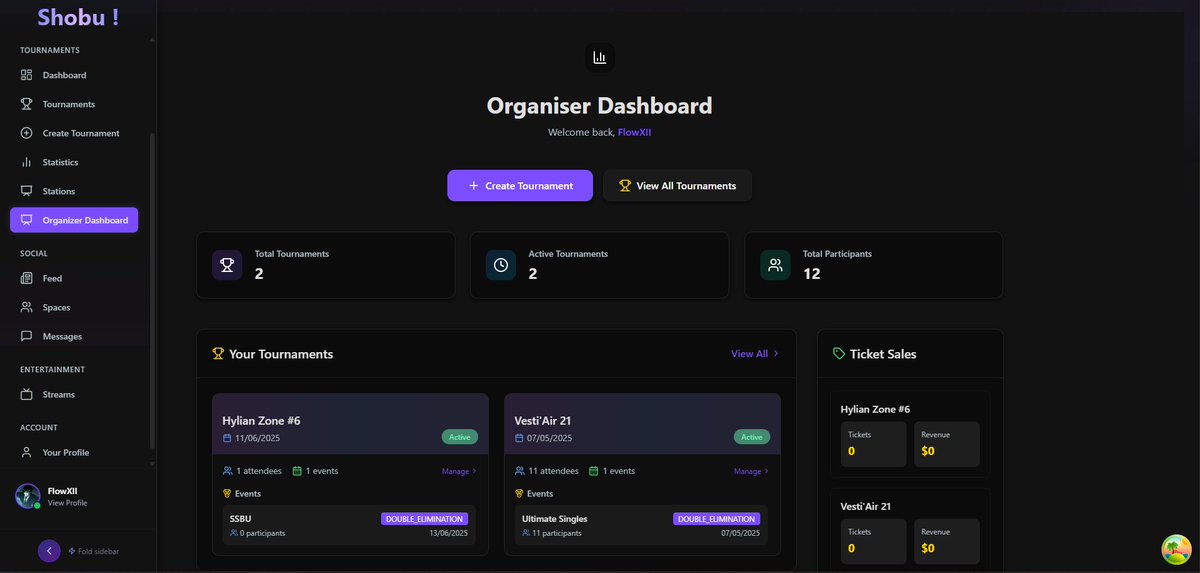Open View All in Your Tournaments
Screen dimensions: 1200x573
pos(755,354)
